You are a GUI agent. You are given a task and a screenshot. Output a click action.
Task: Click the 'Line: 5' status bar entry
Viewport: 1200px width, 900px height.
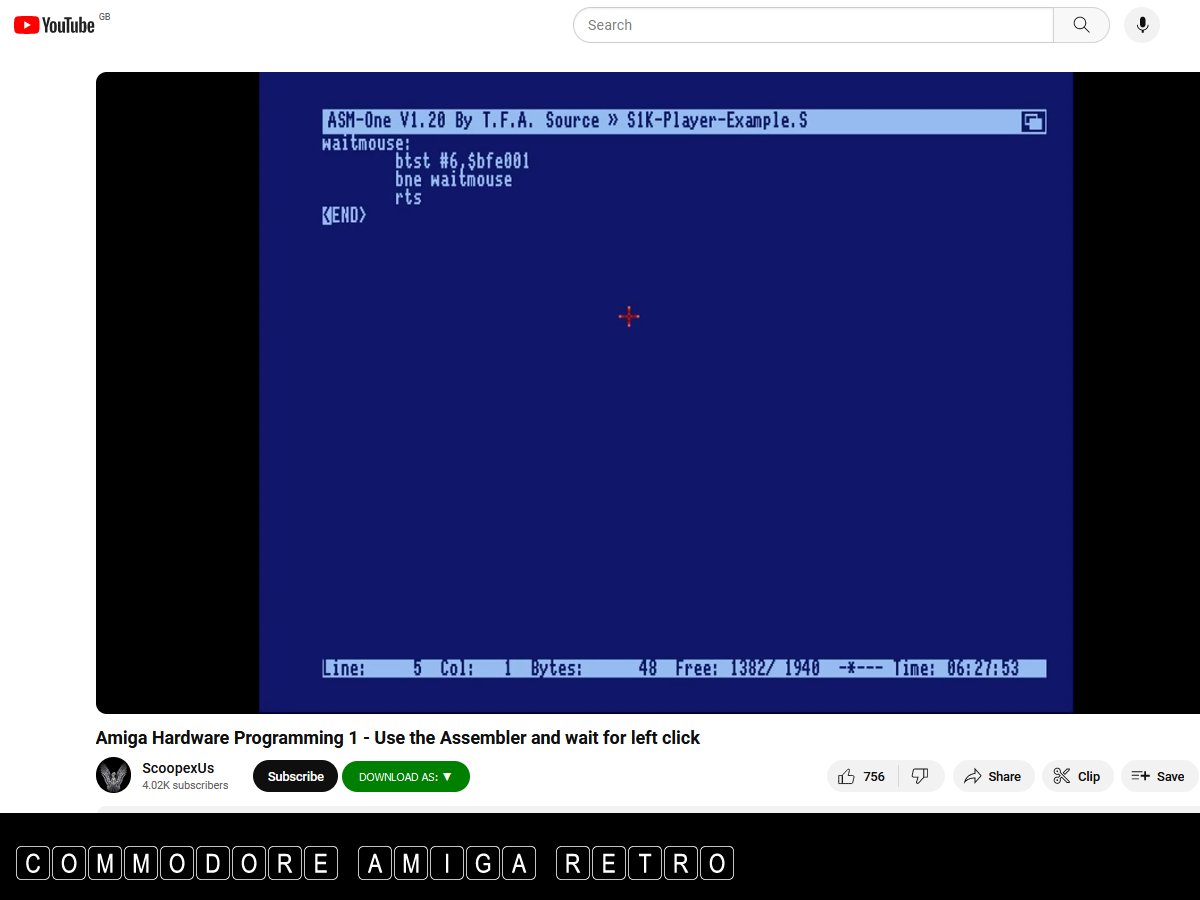tap(372, 668)
